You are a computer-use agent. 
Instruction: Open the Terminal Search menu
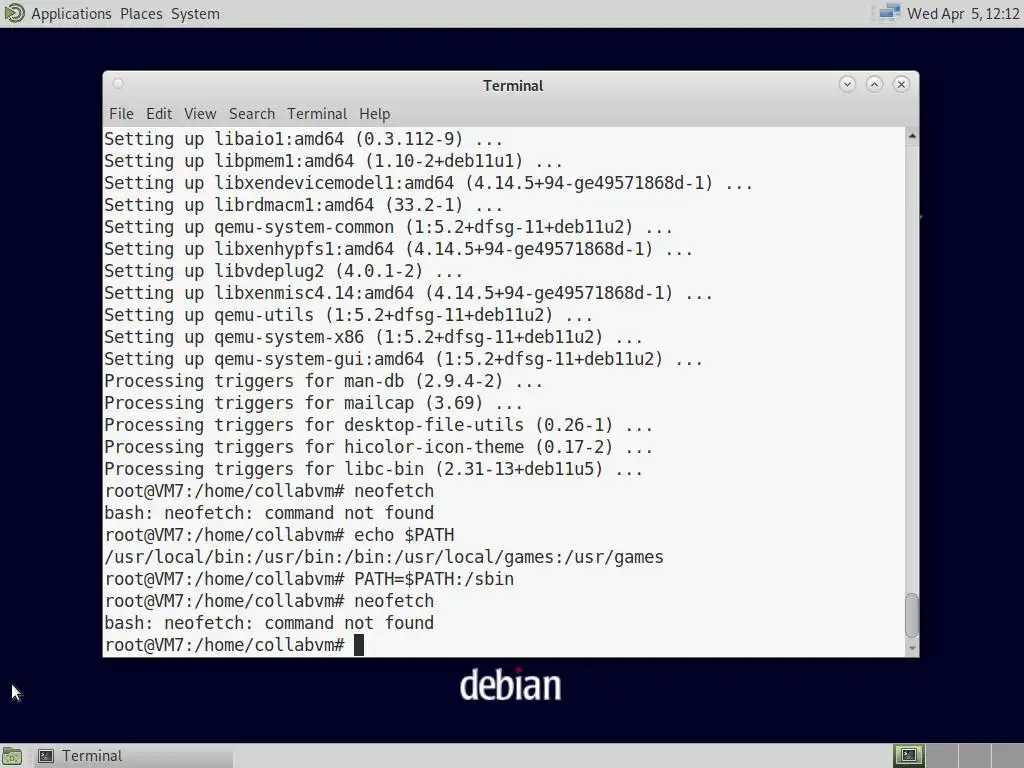[x=251, y=114]
